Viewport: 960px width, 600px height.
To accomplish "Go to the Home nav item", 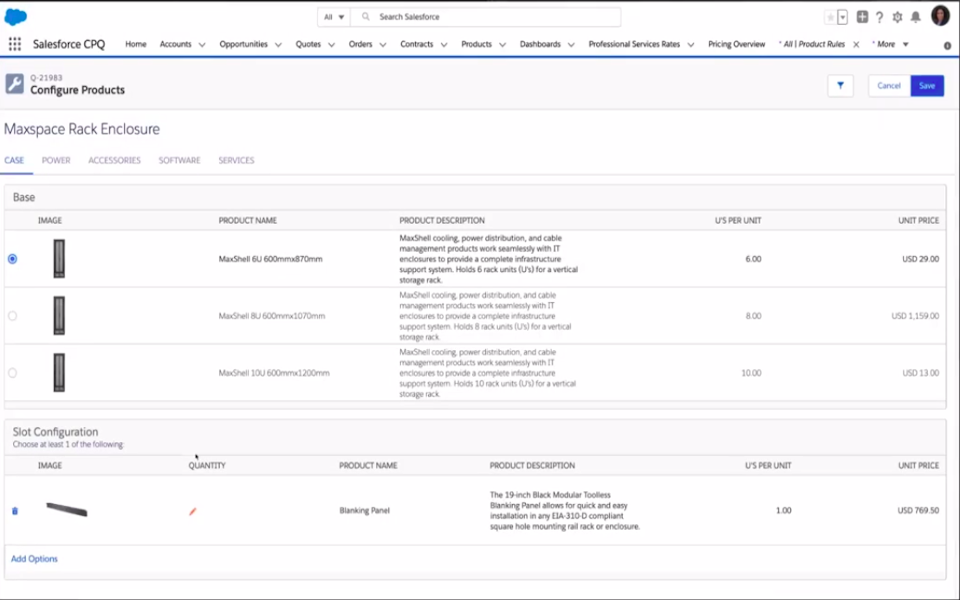I will pyautogui.click(x=136, y=44).
